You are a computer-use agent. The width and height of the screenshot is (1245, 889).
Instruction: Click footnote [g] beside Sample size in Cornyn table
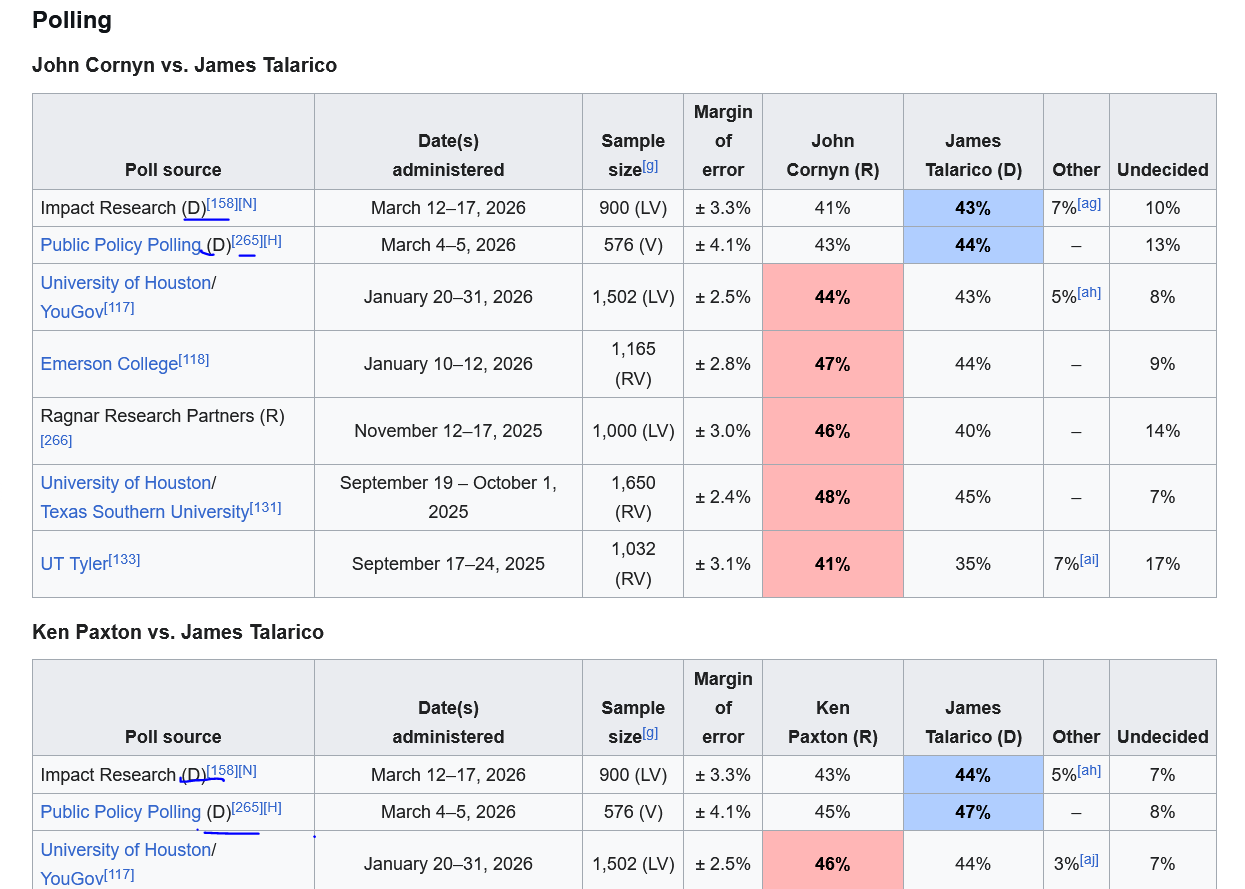point(650,165)
